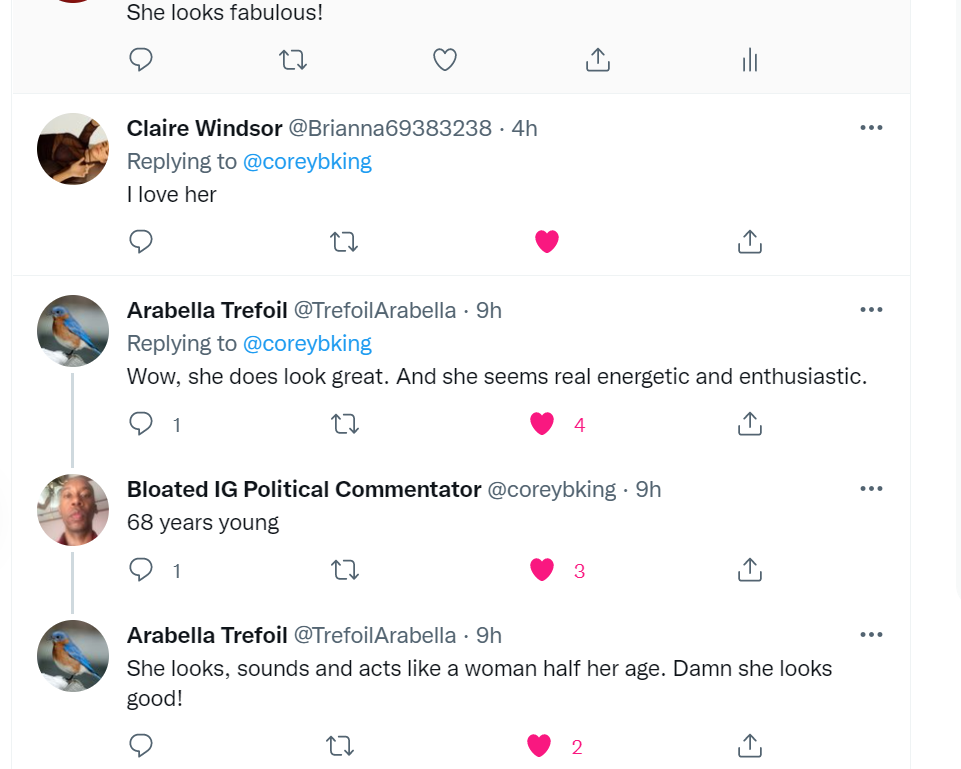Screen dimensions: 961x769
Task: Open more options for Claire Windsor's tweet
Action: [x=871, y=128]
